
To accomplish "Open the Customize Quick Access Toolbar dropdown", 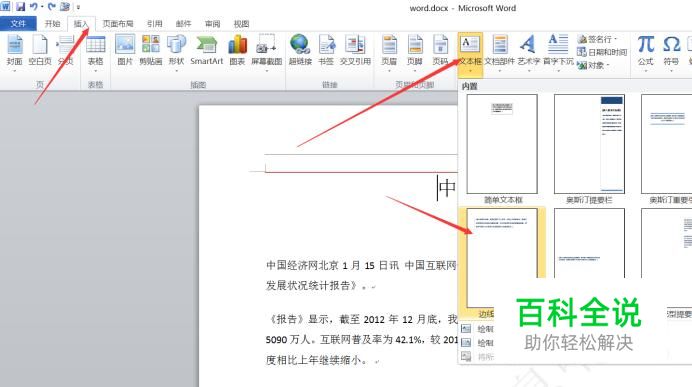I will coord(79,7).
